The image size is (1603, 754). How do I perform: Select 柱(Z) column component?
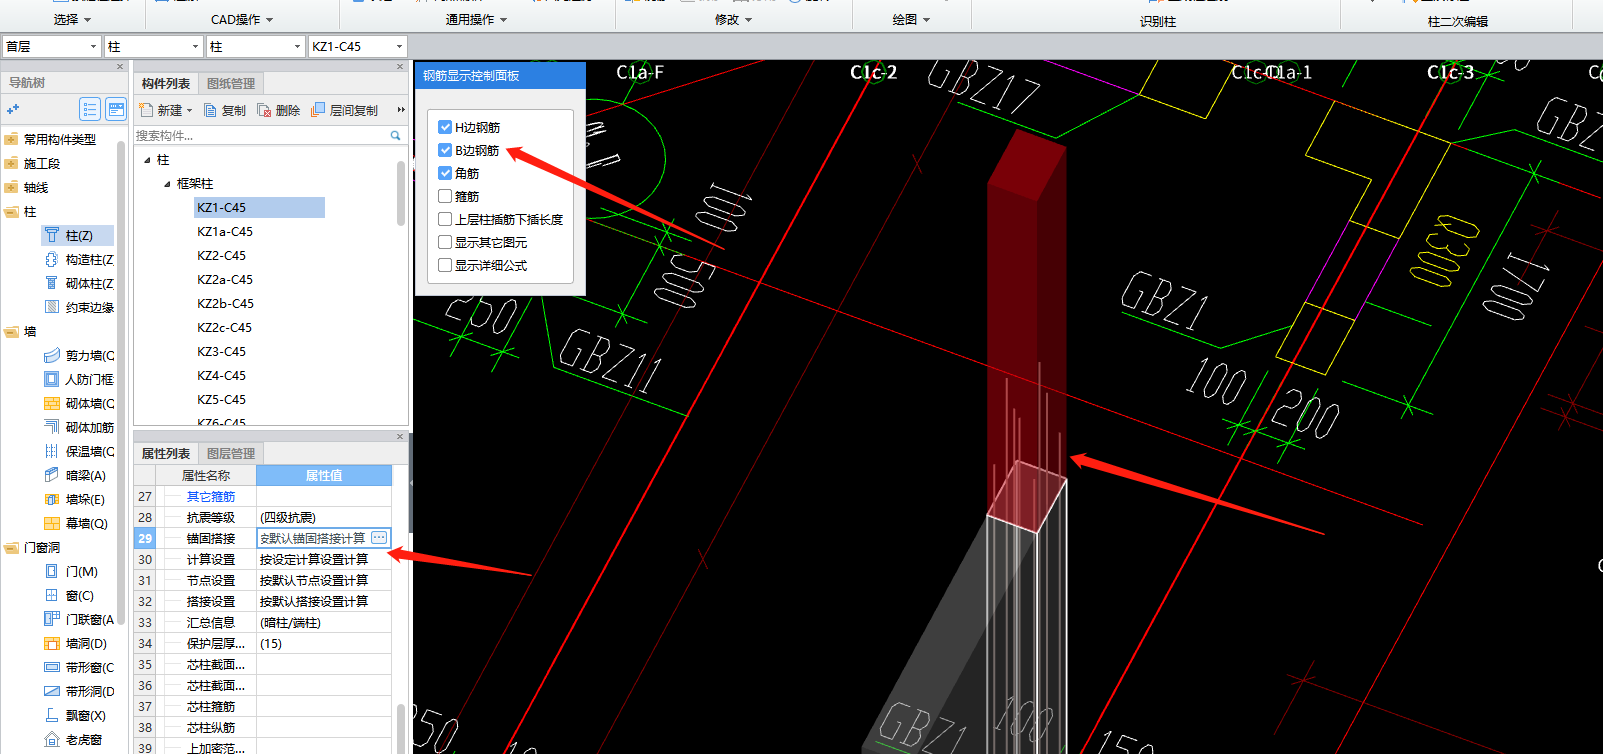(78, 235)
